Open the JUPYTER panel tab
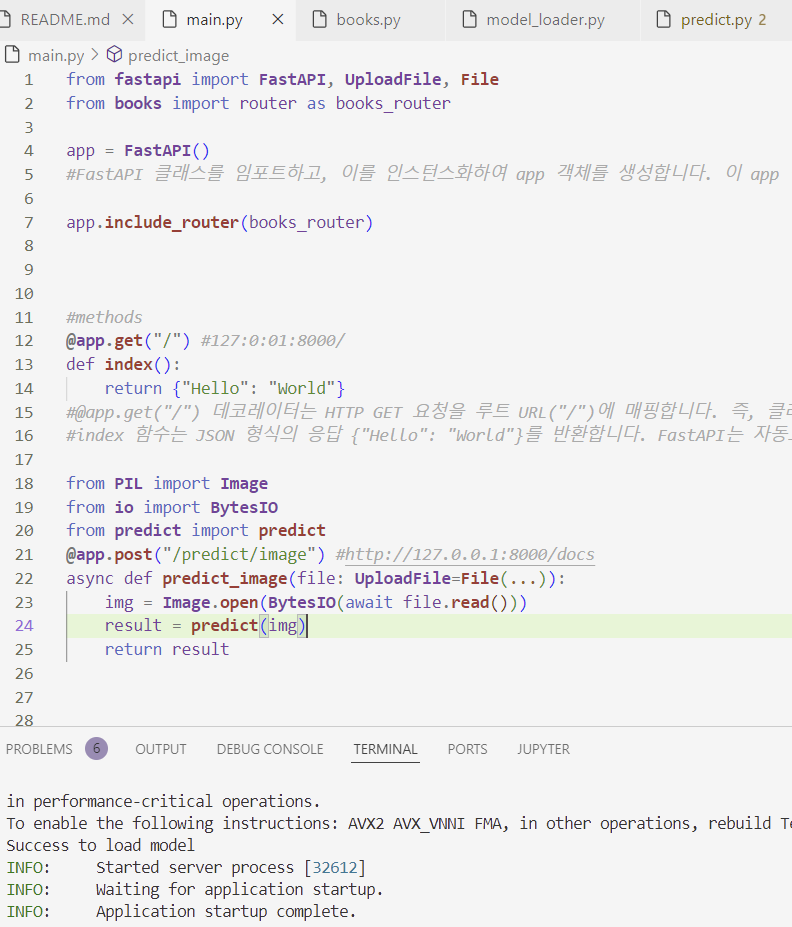Viewport: 792px width, 927px height. [x=543, y=749]
